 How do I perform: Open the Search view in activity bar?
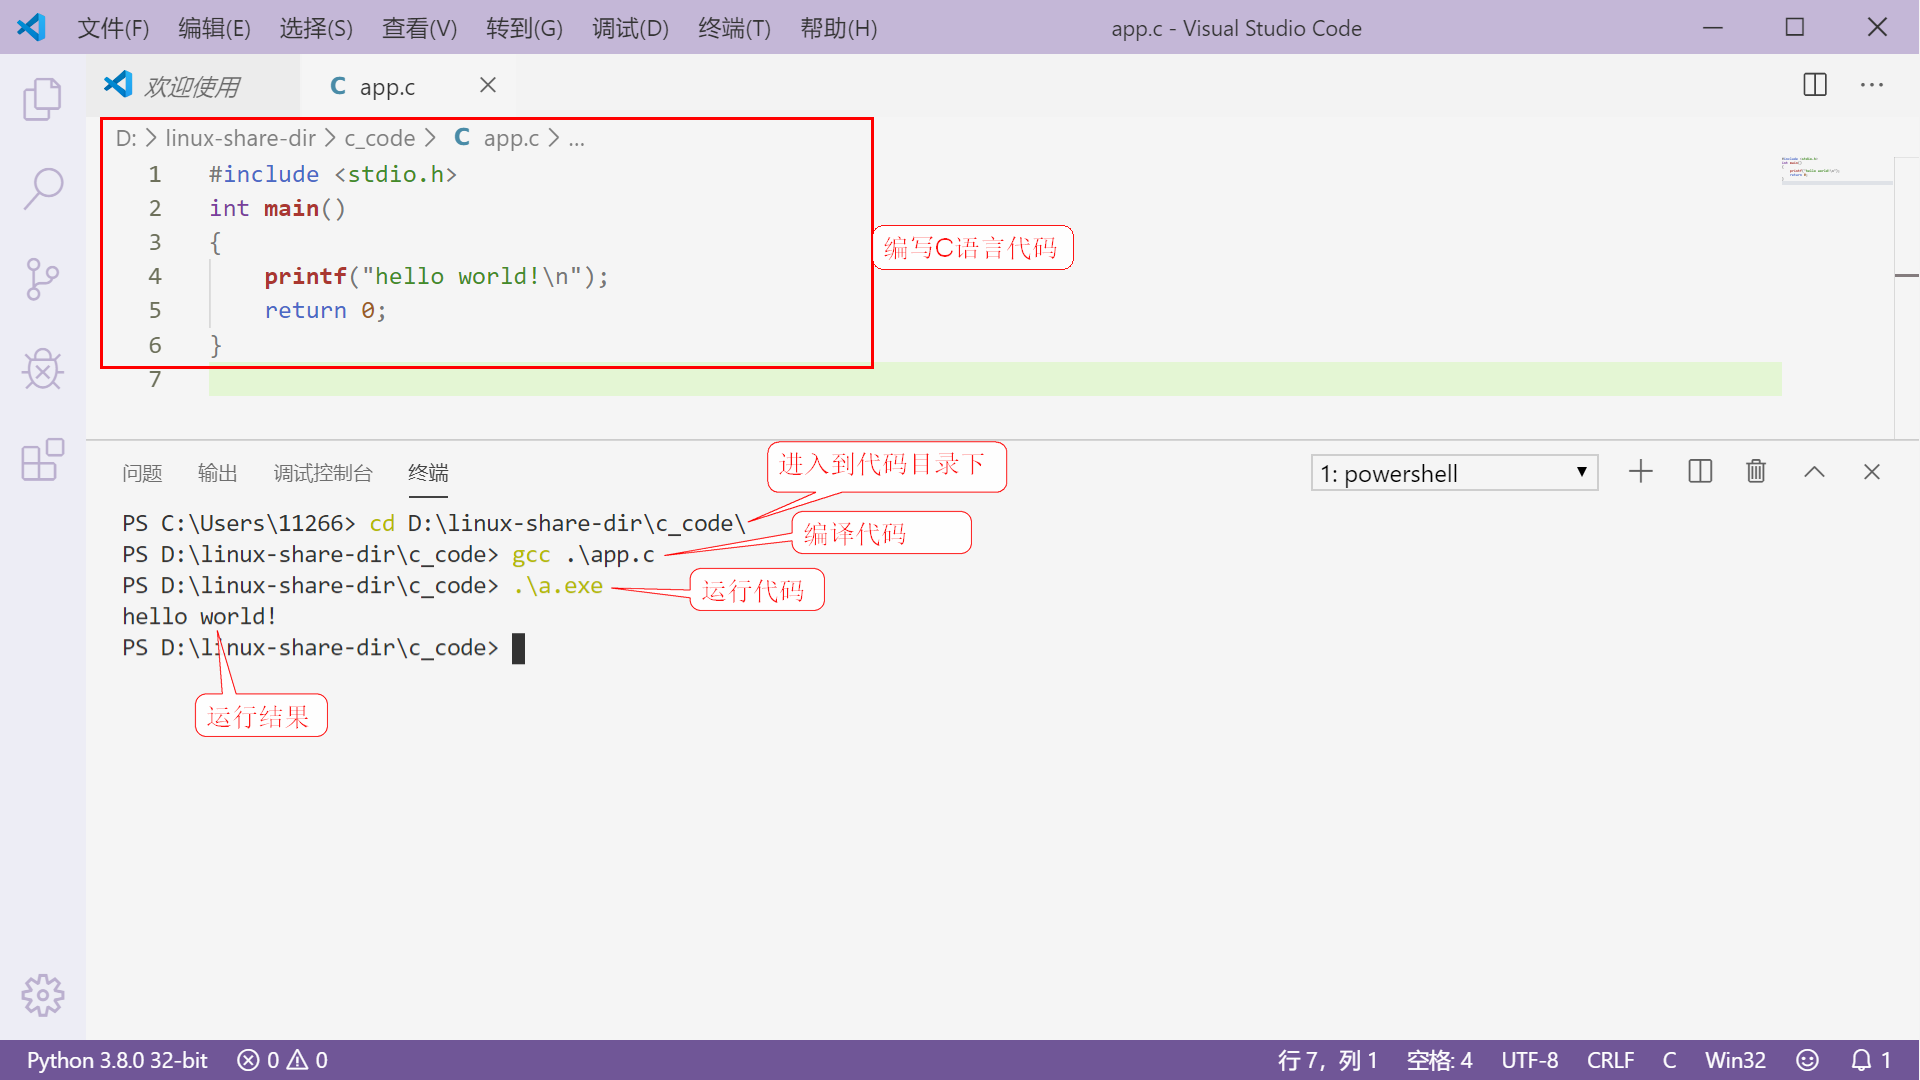(x=42, y=188)
